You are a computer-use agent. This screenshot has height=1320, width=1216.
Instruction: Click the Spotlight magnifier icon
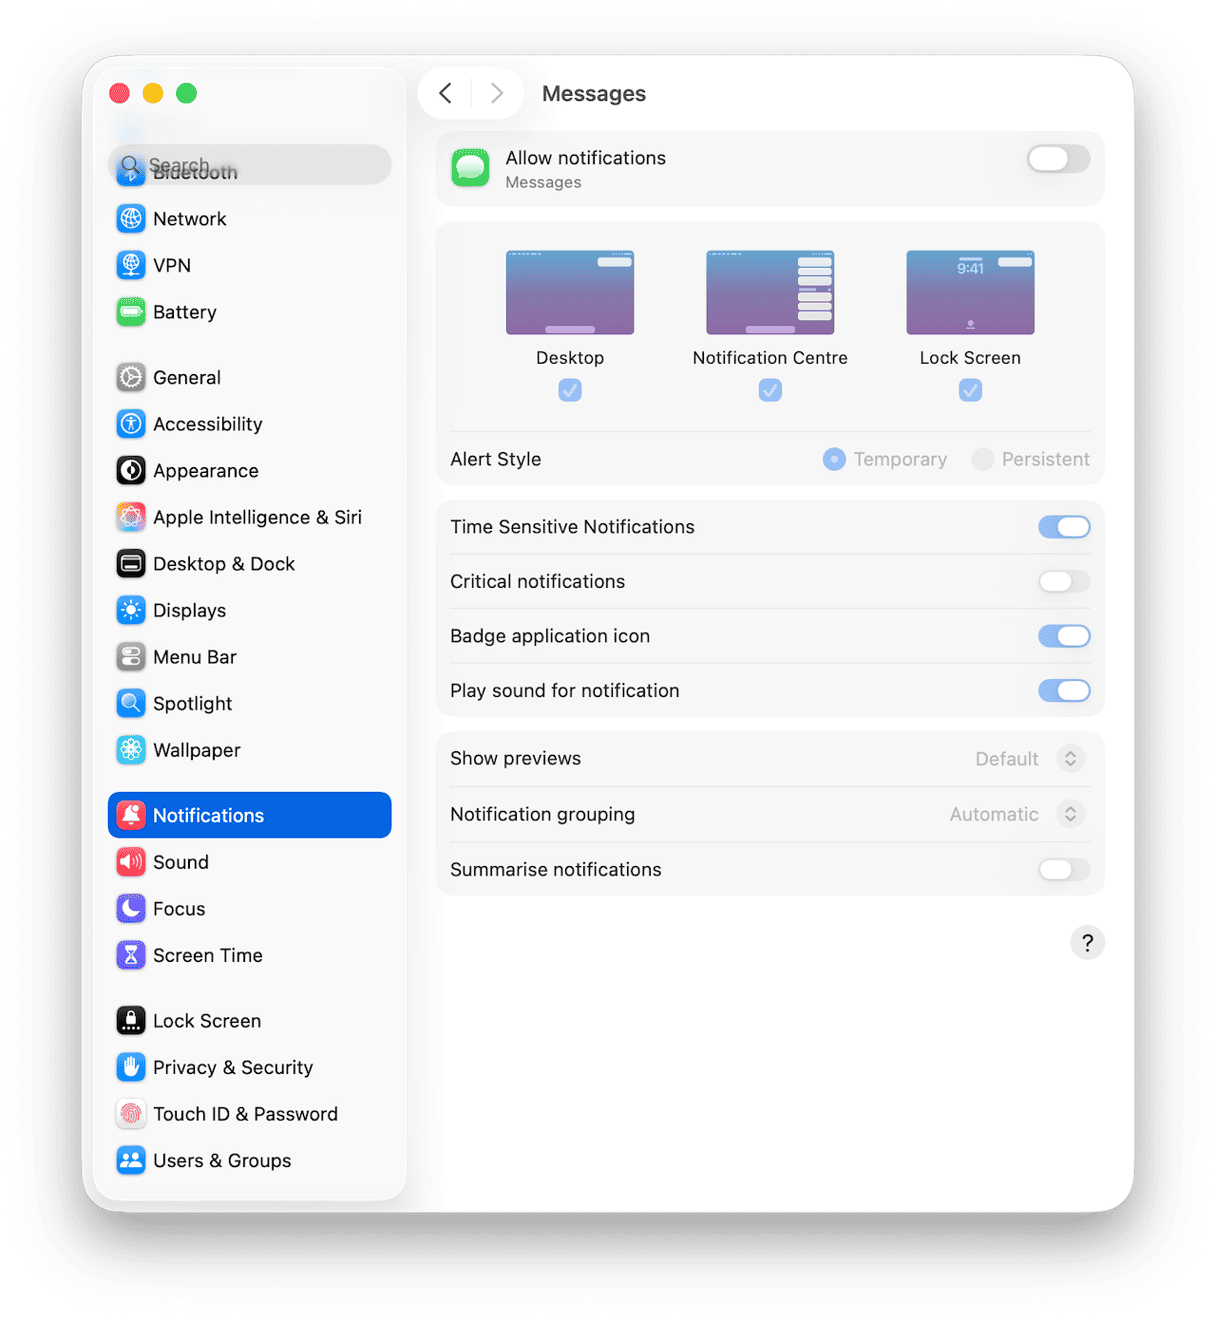pyautogui.click(x=131, y=704)
